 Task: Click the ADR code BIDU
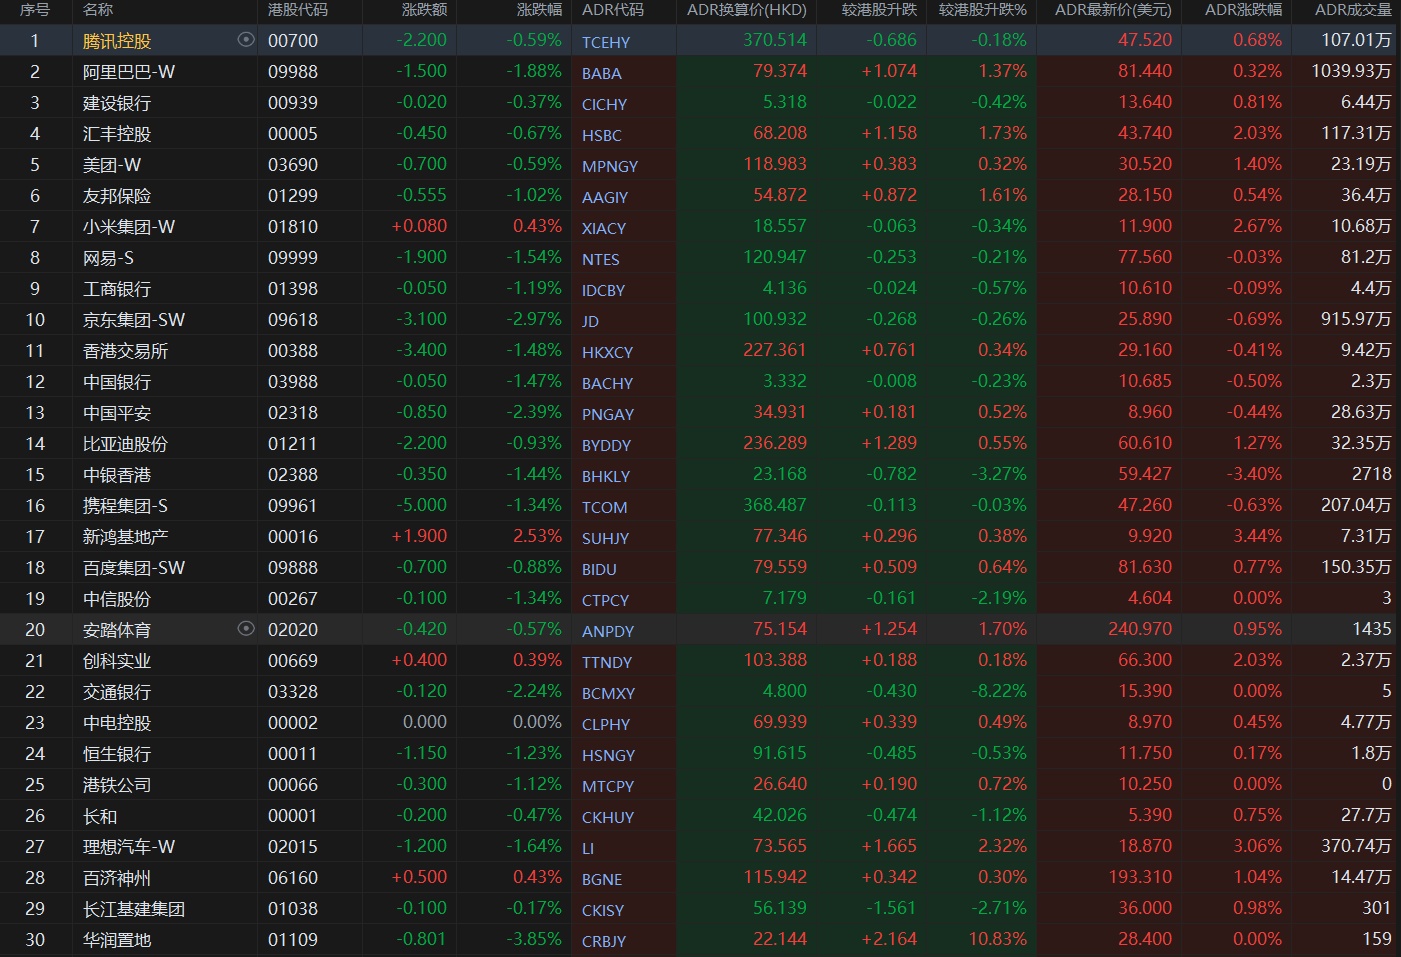(x=600, y=569)
